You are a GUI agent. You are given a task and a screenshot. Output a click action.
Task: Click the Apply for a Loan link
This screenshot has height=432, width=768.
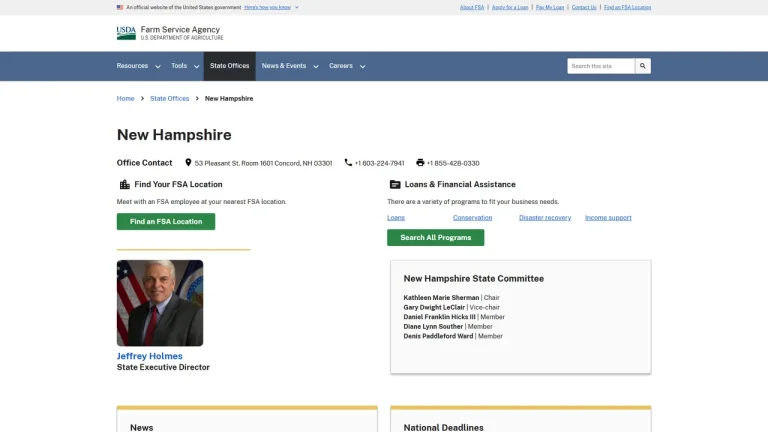point(510,7)
